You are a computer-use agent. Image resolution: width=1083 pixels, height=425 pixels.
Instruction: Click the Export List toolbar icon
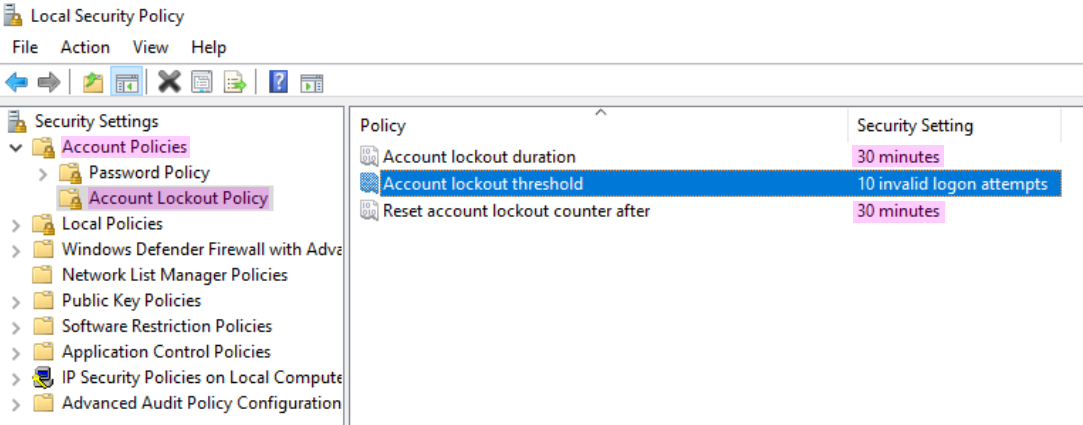pyautogui.click(x=235, y=83)
